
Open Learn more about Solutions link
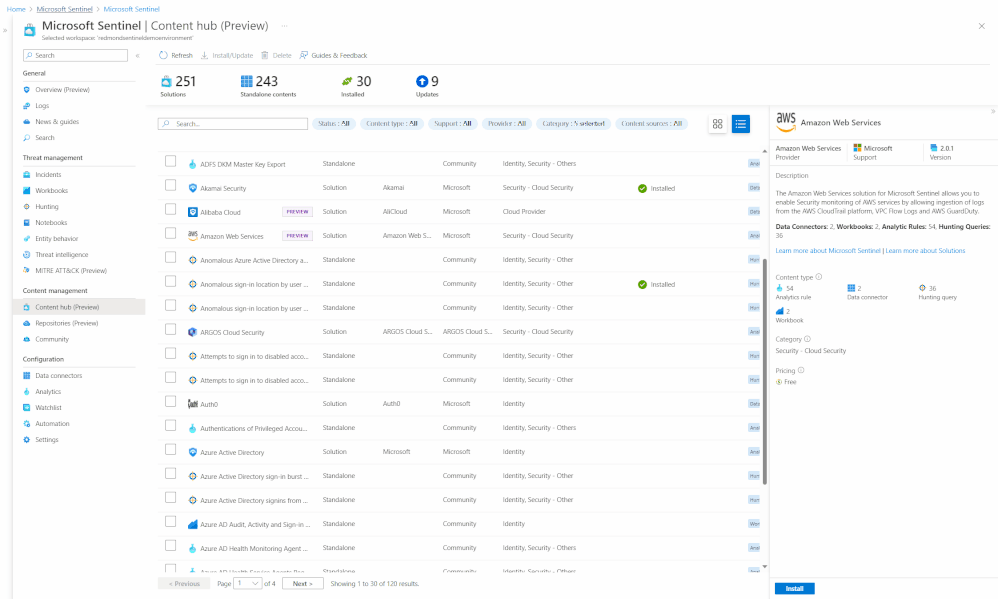pyautogui.click(x=925, y=251)
